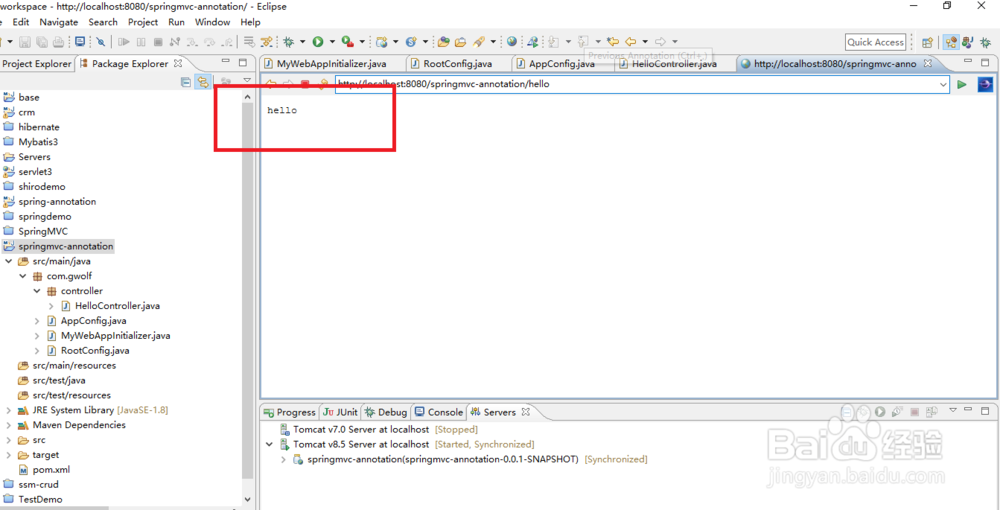Open the Help menu
Image resolution: width=1000 pixels, height=510 pixels.
[x=251, y=22]
